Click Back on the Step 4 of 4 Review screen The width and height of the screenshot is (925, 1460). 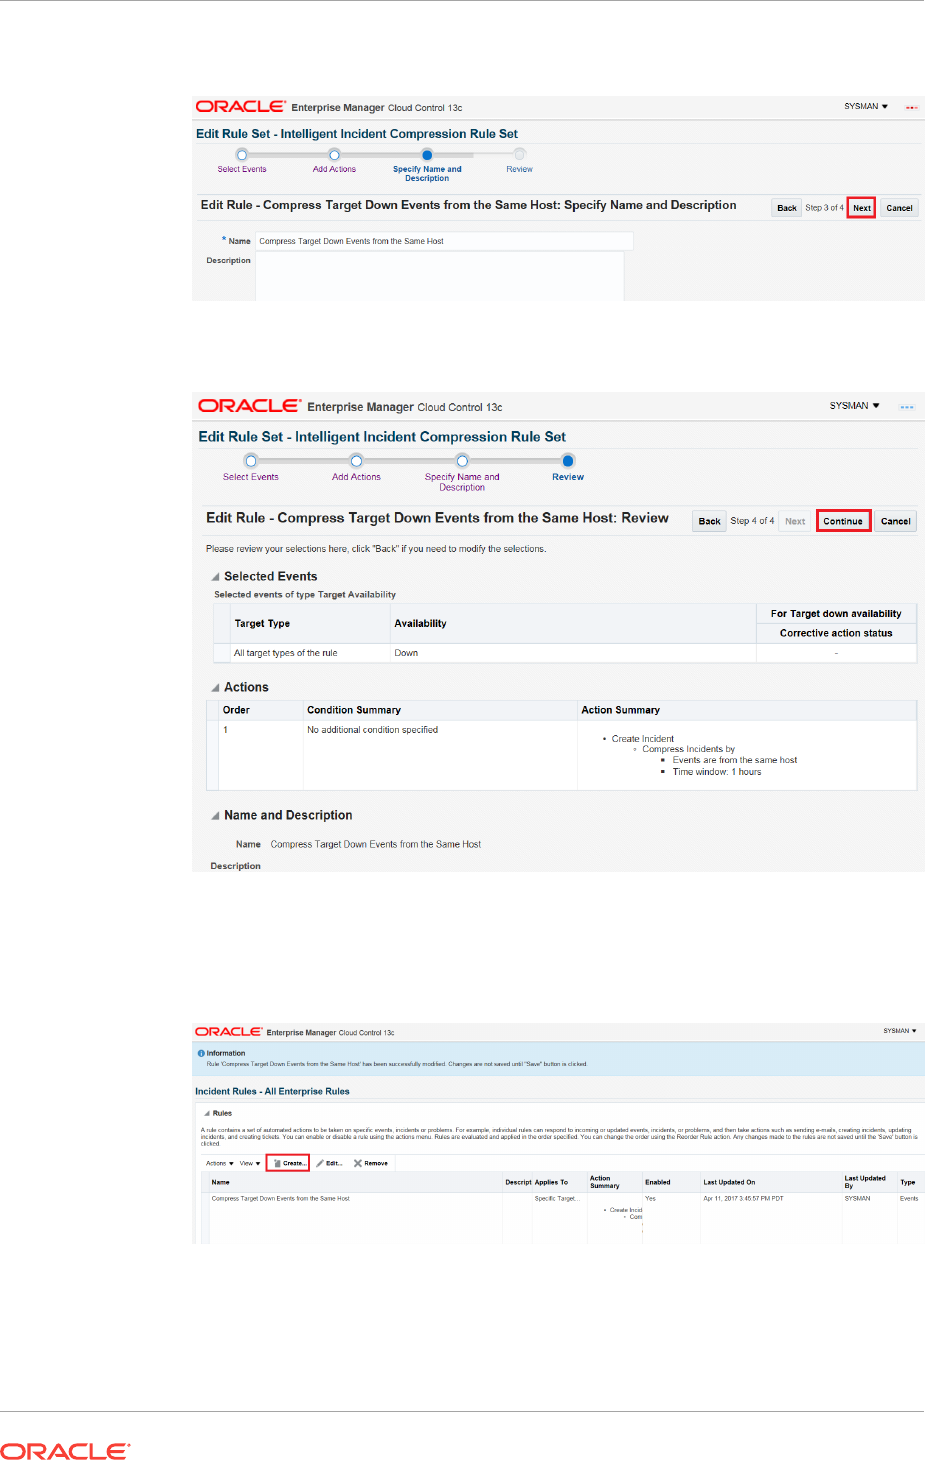[x=710, y=521]
